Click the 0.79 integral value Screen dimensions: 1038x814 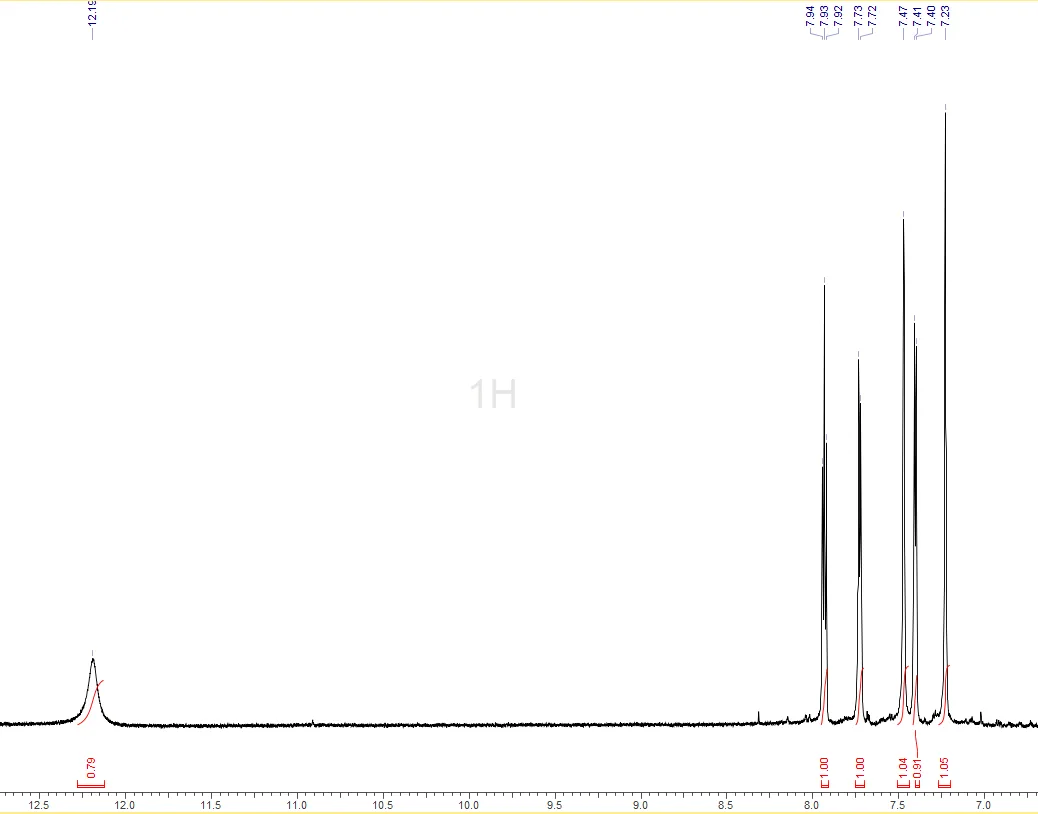tap(91, 768)
